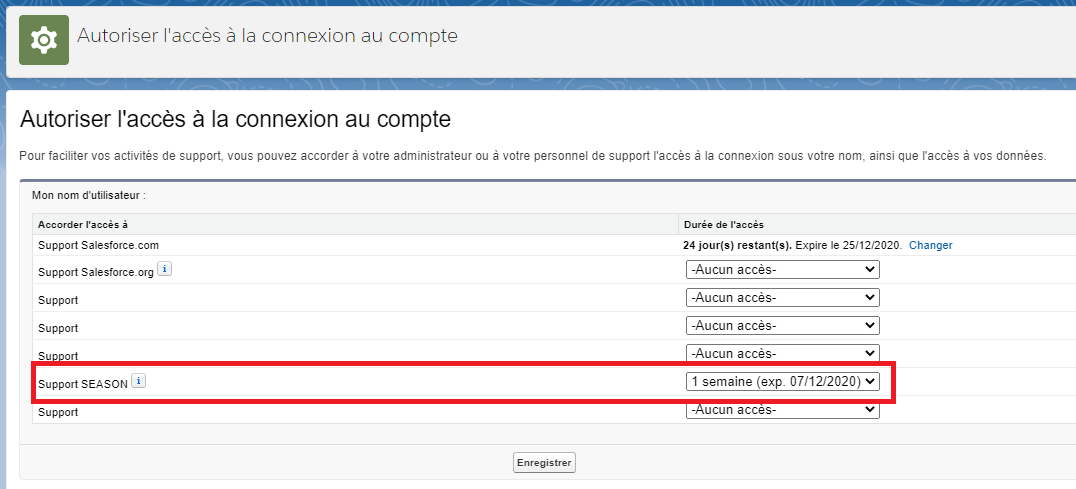Click the Support SEASON row label

coord(83,384)
